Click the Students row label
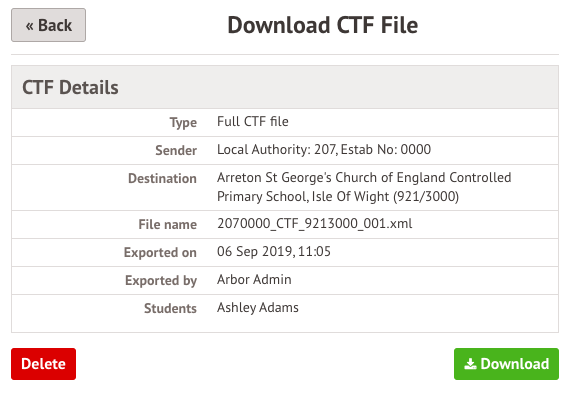 (170, 309)
